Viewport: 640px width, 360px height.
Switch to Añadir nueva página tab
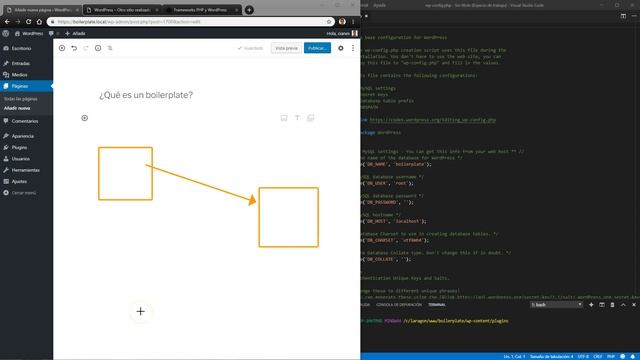pyautogui.click(x=42, y=10)
